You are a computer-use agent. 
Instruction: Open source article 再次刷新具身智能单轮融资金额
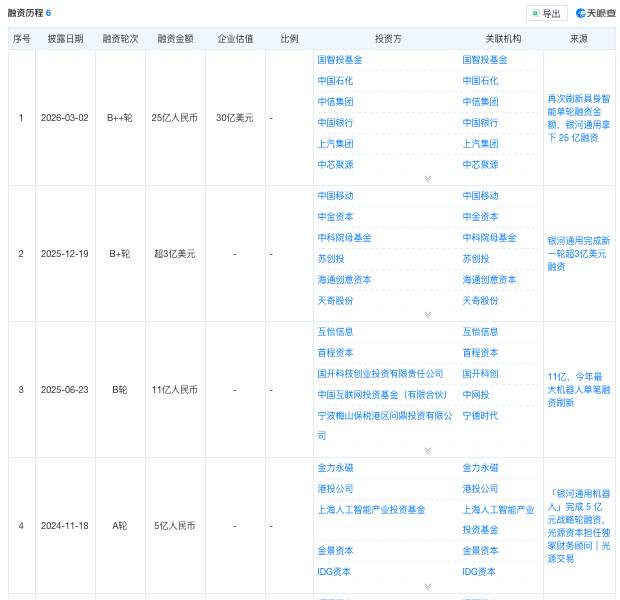[579, 118]
